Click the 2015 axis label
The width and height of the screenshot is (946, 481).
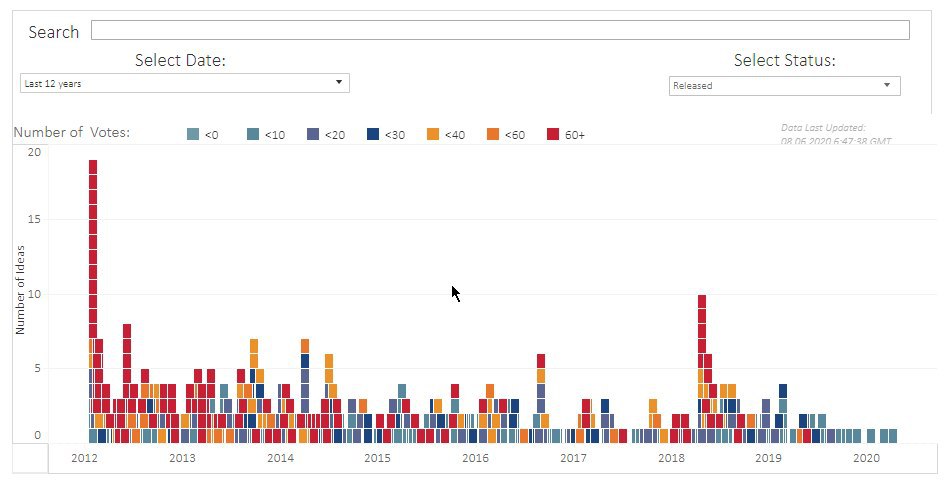pos(377,458)
